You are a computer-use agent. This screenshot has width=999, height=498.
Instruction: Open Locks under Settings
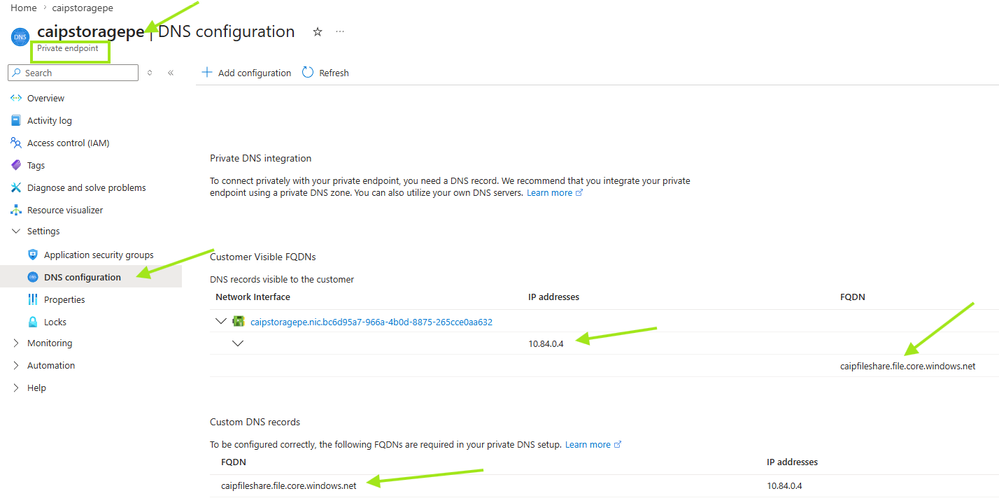coord(55,322)
